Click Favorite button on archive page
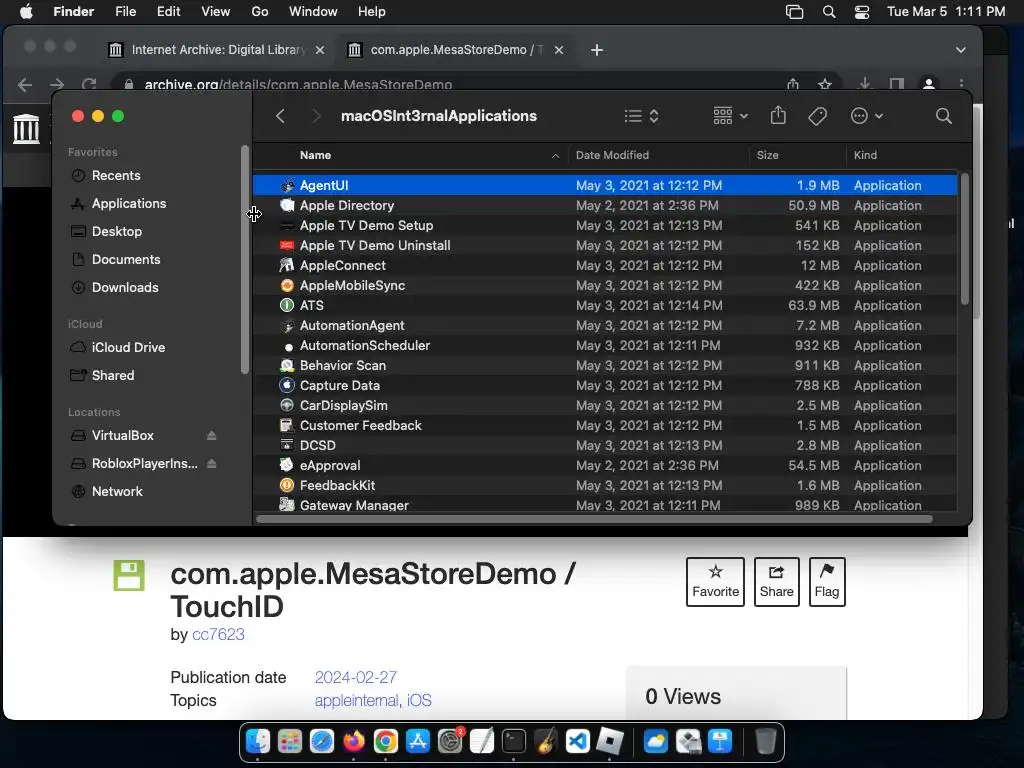 (715, 582)
